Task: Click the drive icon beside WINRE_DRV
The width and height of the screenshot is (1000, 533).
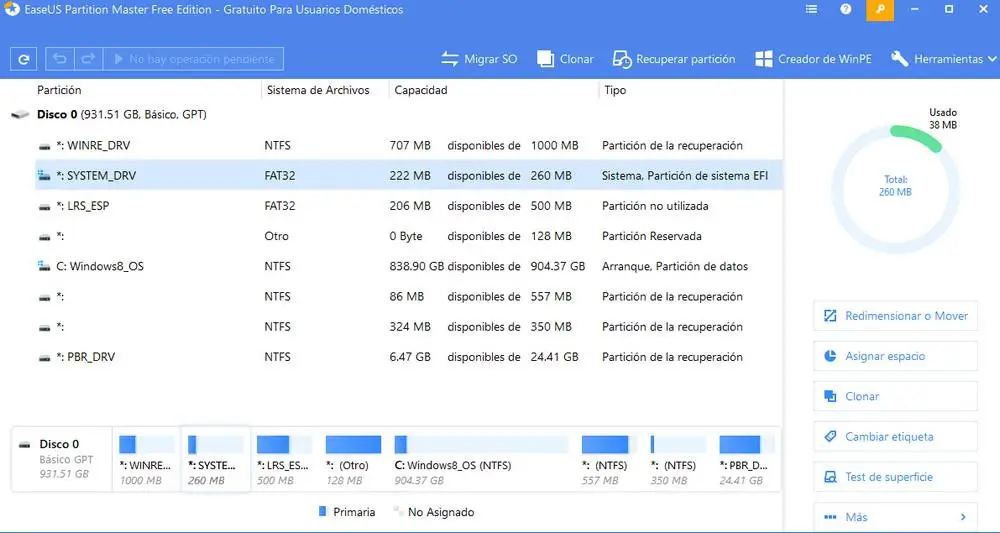Action: 44,146
